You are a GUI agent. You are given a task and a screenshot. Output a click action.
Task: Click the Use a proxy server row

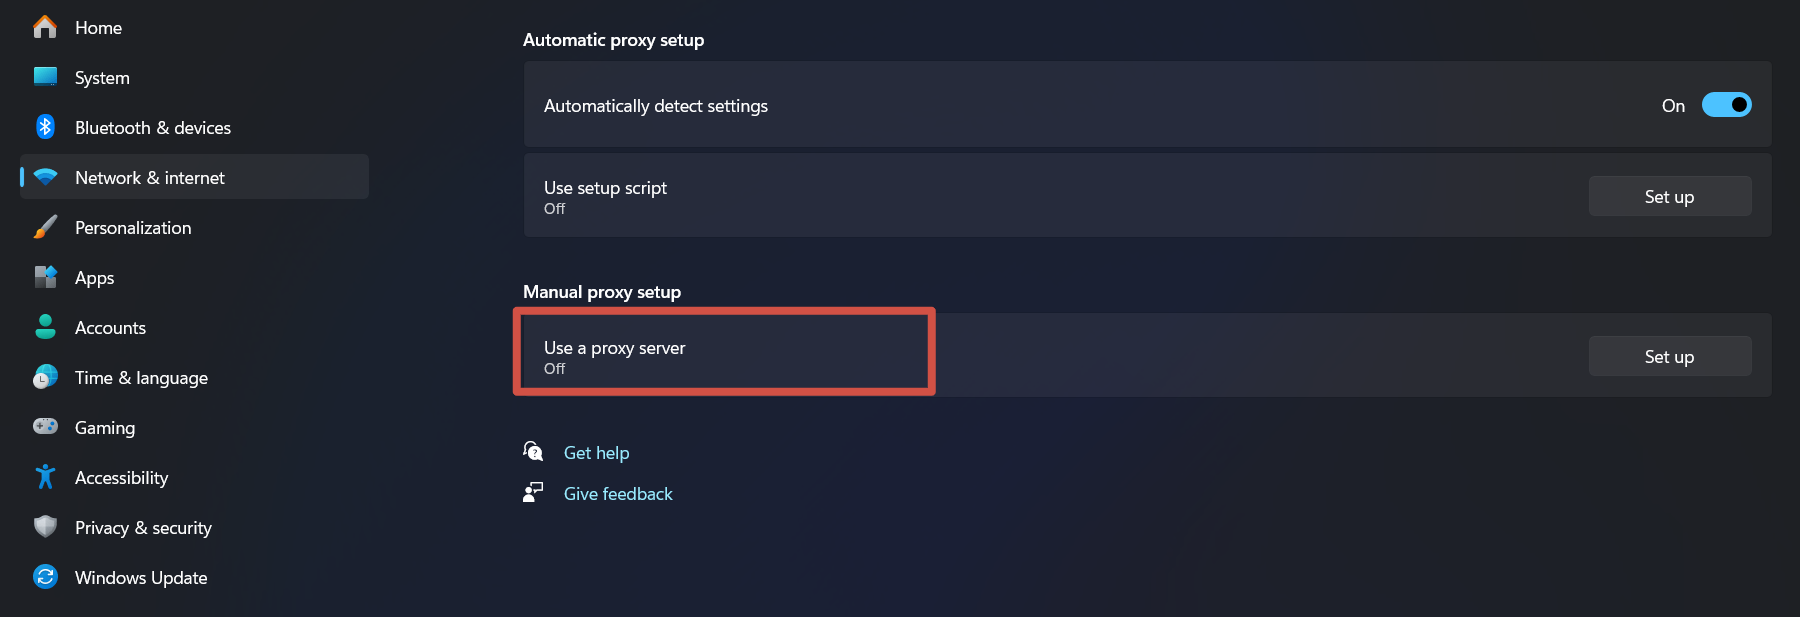(1147, 355)
